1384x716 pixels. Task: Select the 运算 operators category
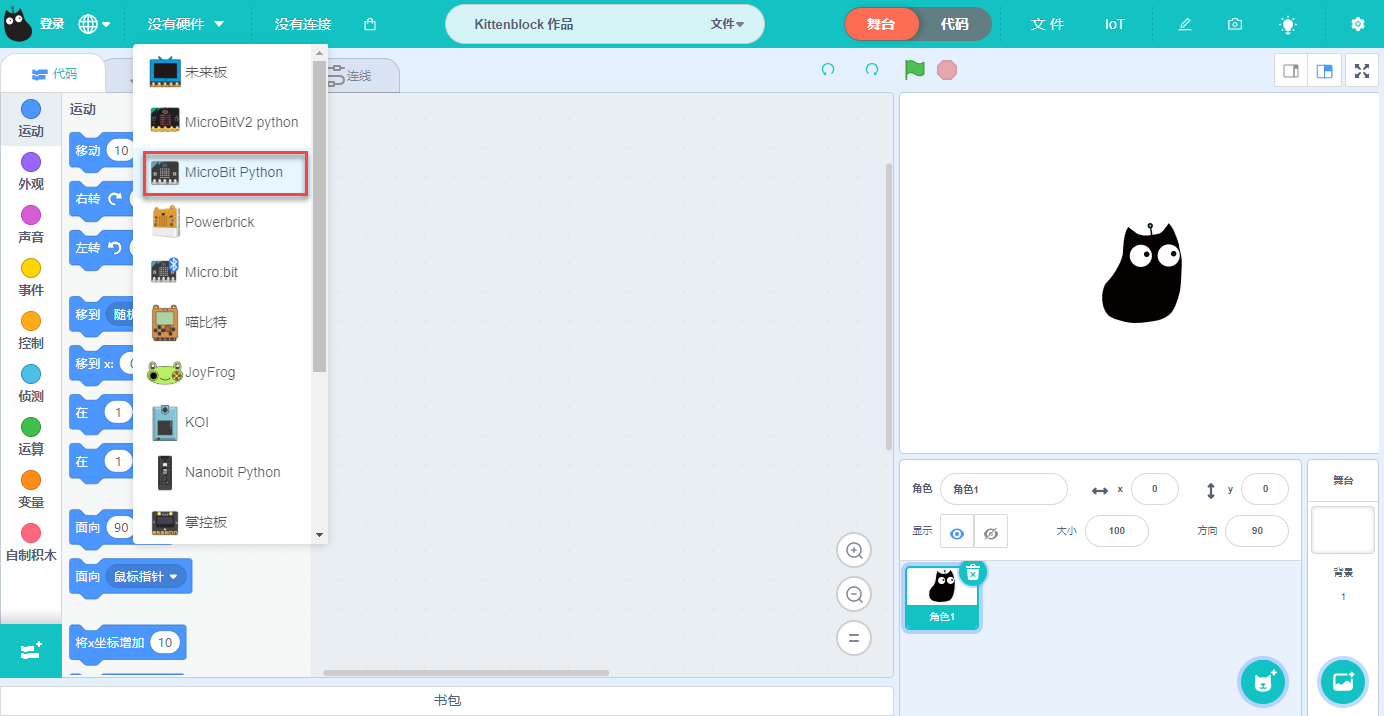coord(31,437)
